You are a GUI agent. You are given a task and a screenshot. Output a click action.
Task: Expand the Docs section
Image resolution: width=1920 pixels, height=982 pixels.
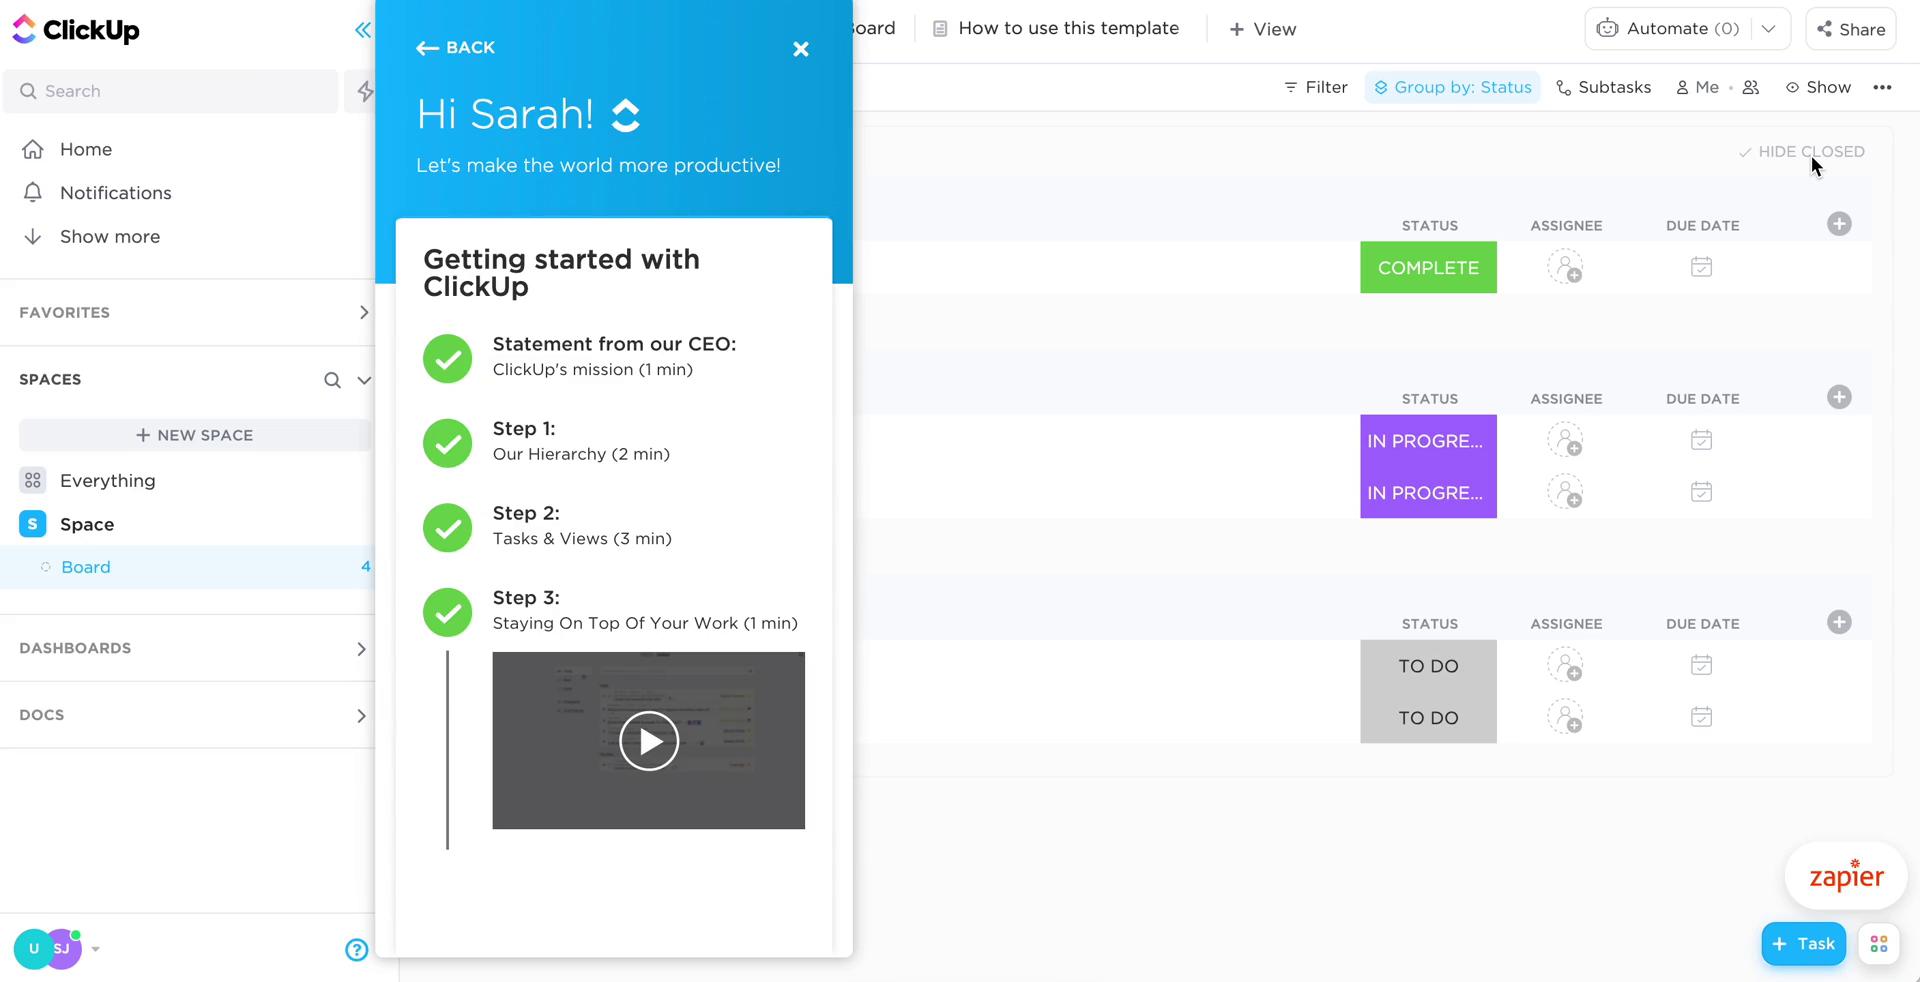pyautogui.click(x=361, y=716)
